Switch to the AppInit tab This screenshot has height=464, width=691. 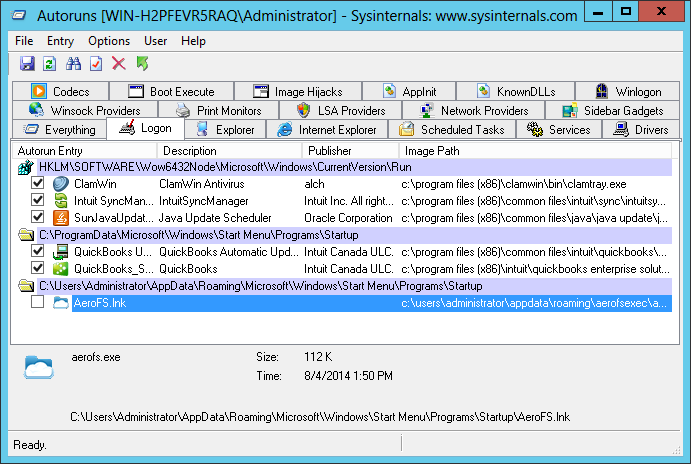click(x=409, y=92)
